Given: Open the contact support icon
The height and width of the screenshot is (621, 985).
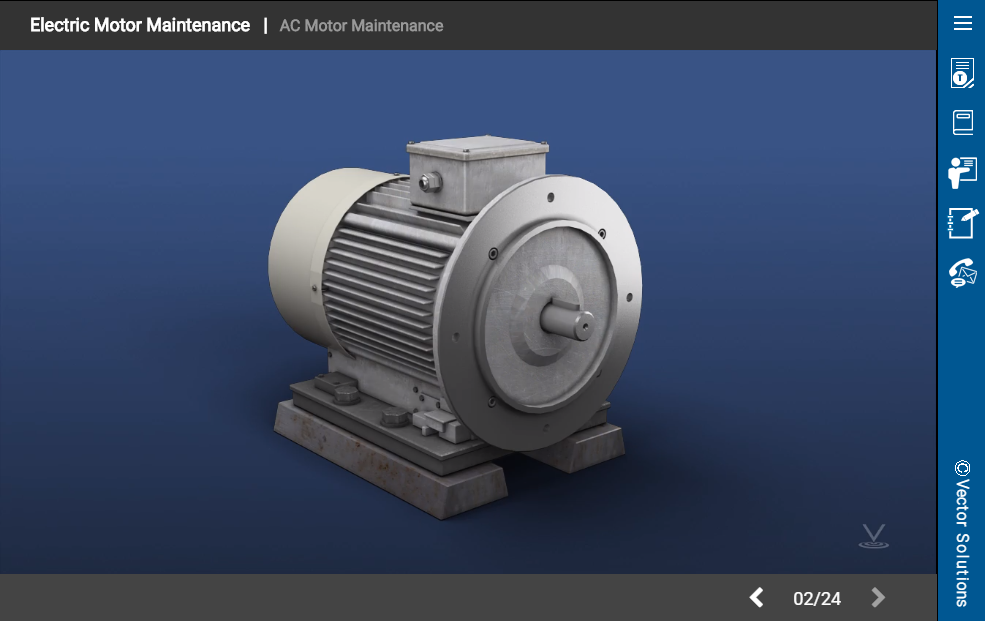Looking at the screenshot, I should point(962,271).
